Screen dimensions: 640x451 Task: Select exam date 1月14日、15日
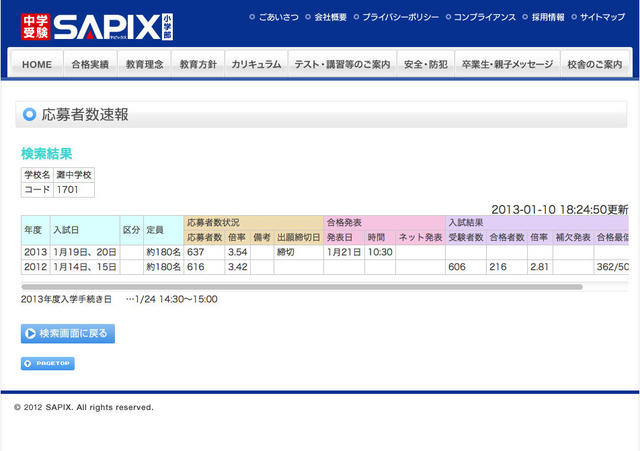[x=85, y=267]
